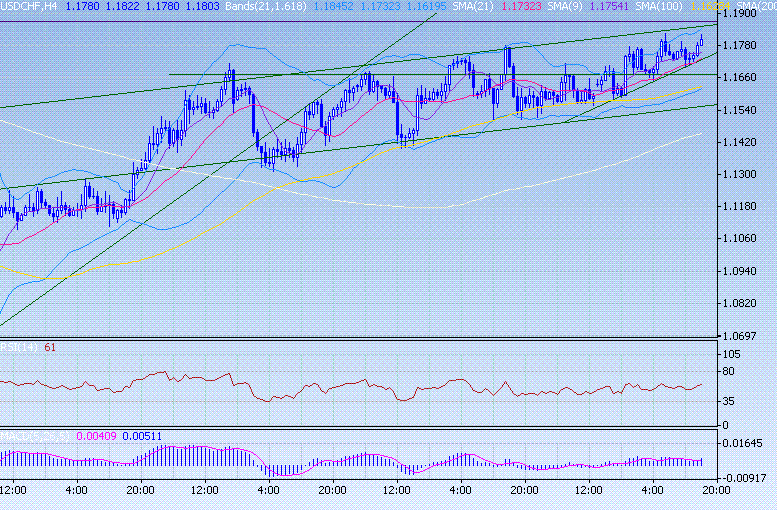Click the 1.1660 price axis label
This screenshot has height=510, width=777.
click(744, 78)
